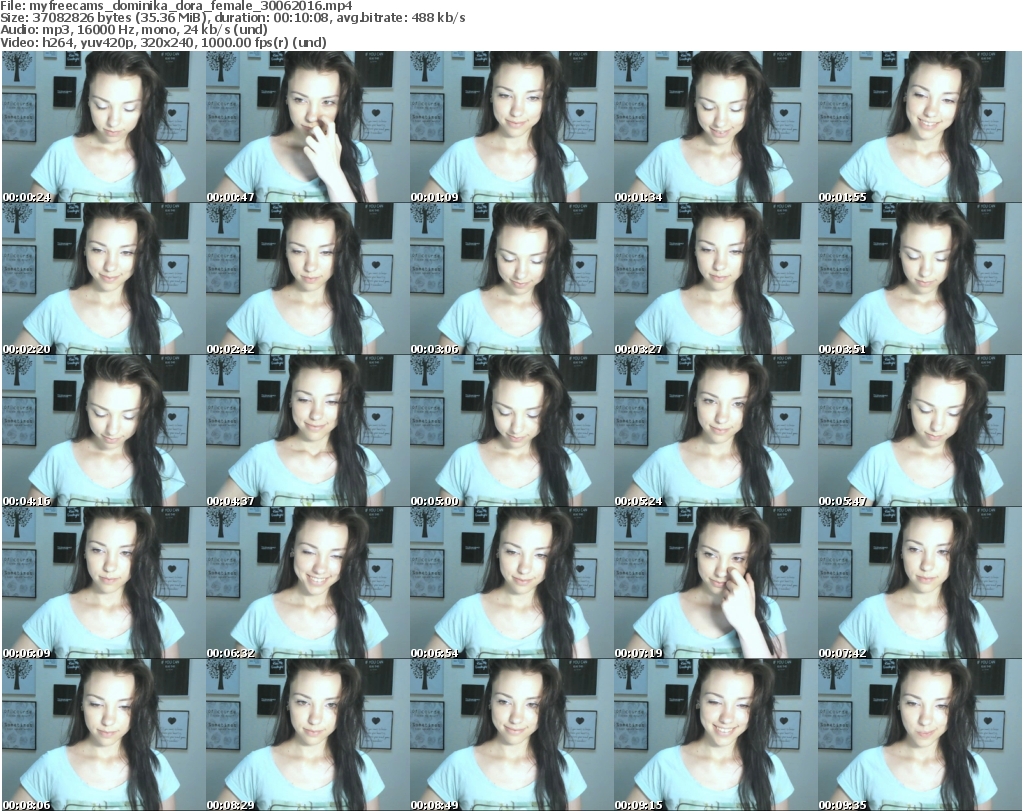Select the thumbnail timestamped 00:03:27

715,279
